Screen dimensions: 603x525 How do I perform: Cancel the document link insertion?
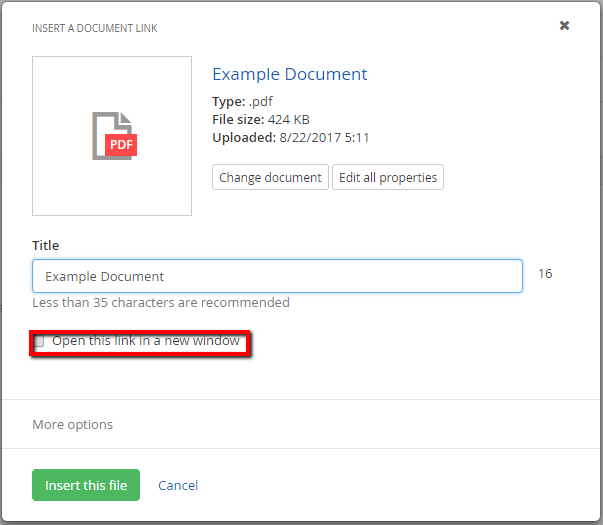click(178, 485)
